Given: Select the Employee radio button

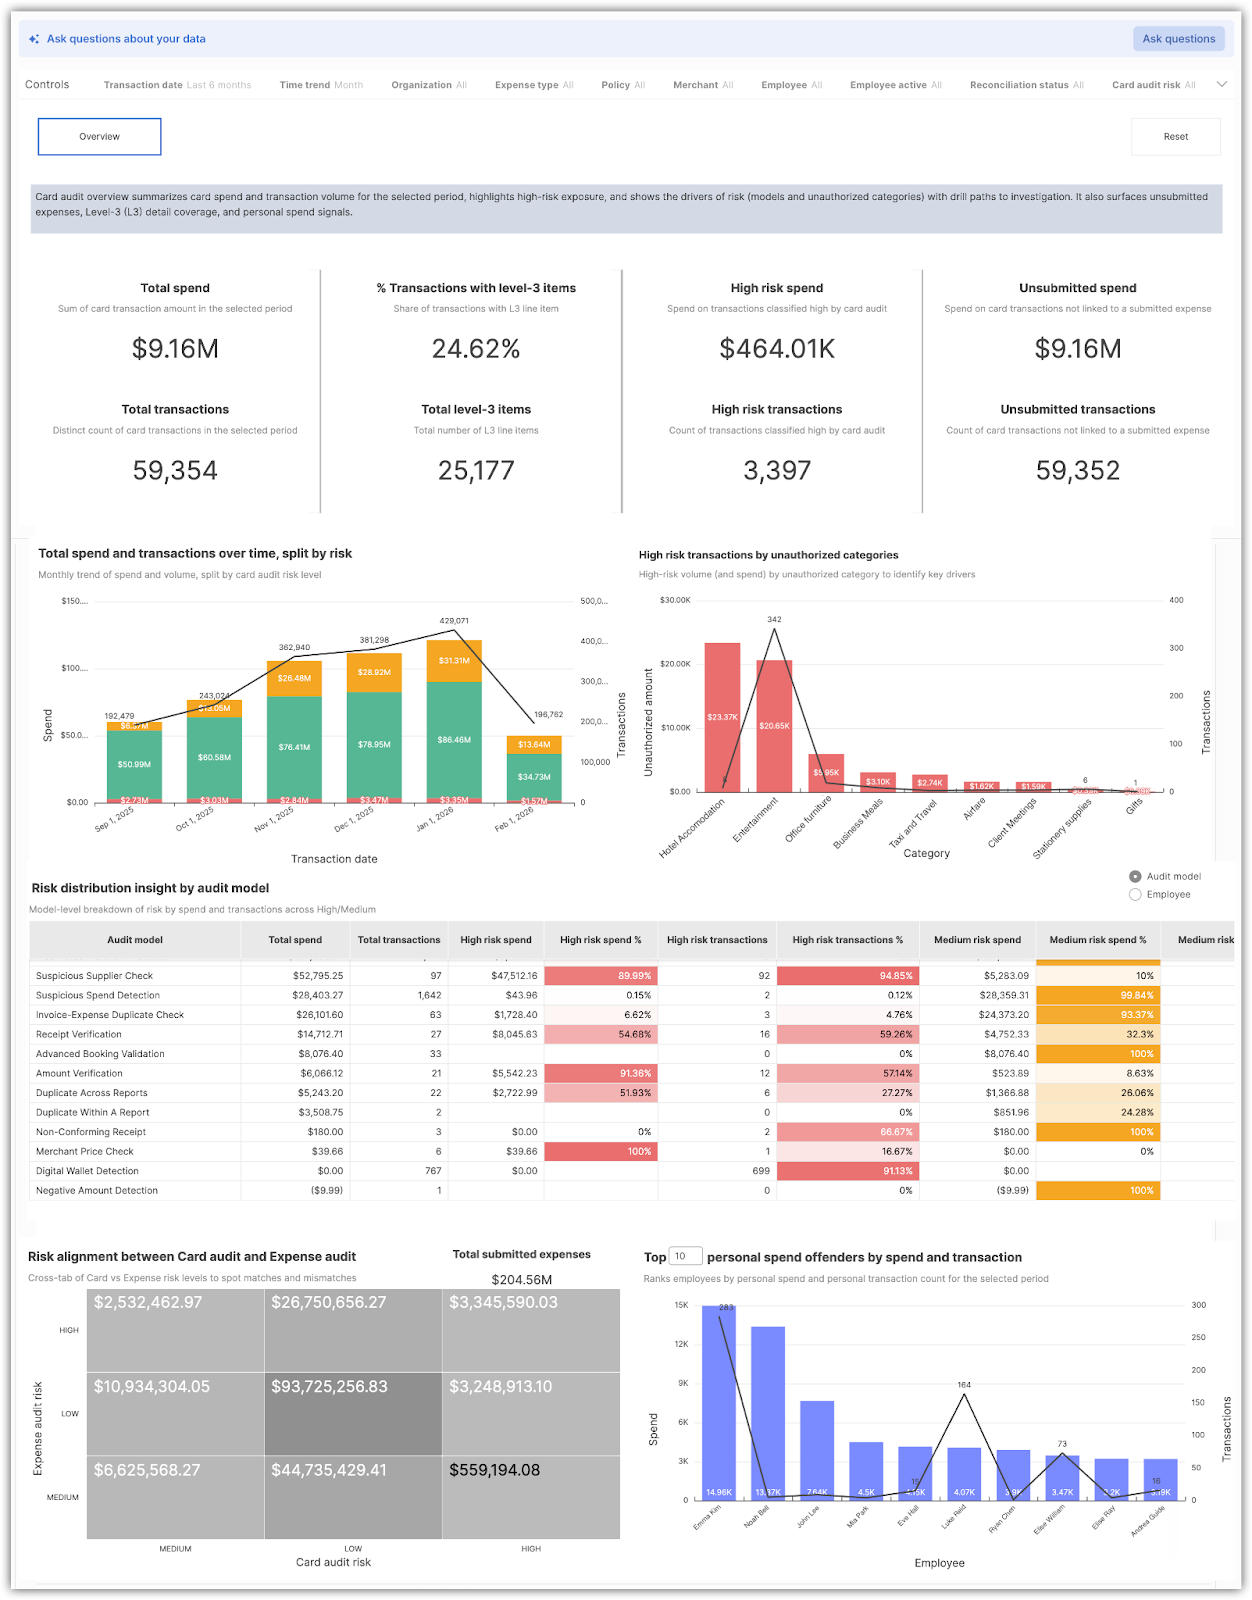Looking at the screenshot, I should [1135, 895].
